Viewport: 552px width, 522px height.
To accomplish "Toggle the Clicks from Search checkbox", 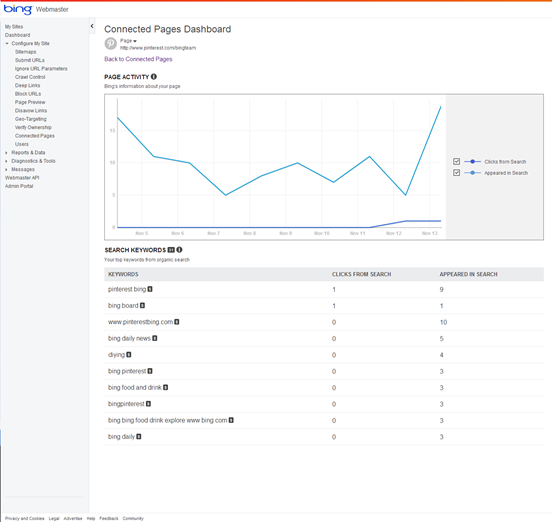I will coord(457,162).
